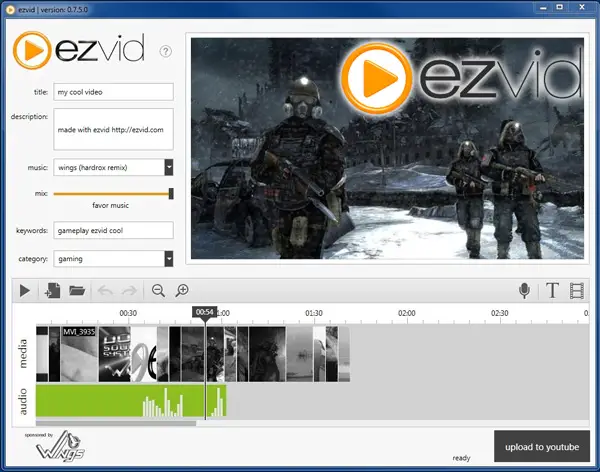Open the music dropdown arrow
The height and width of the screenshot is (472, 600).
tap(169, 167)
